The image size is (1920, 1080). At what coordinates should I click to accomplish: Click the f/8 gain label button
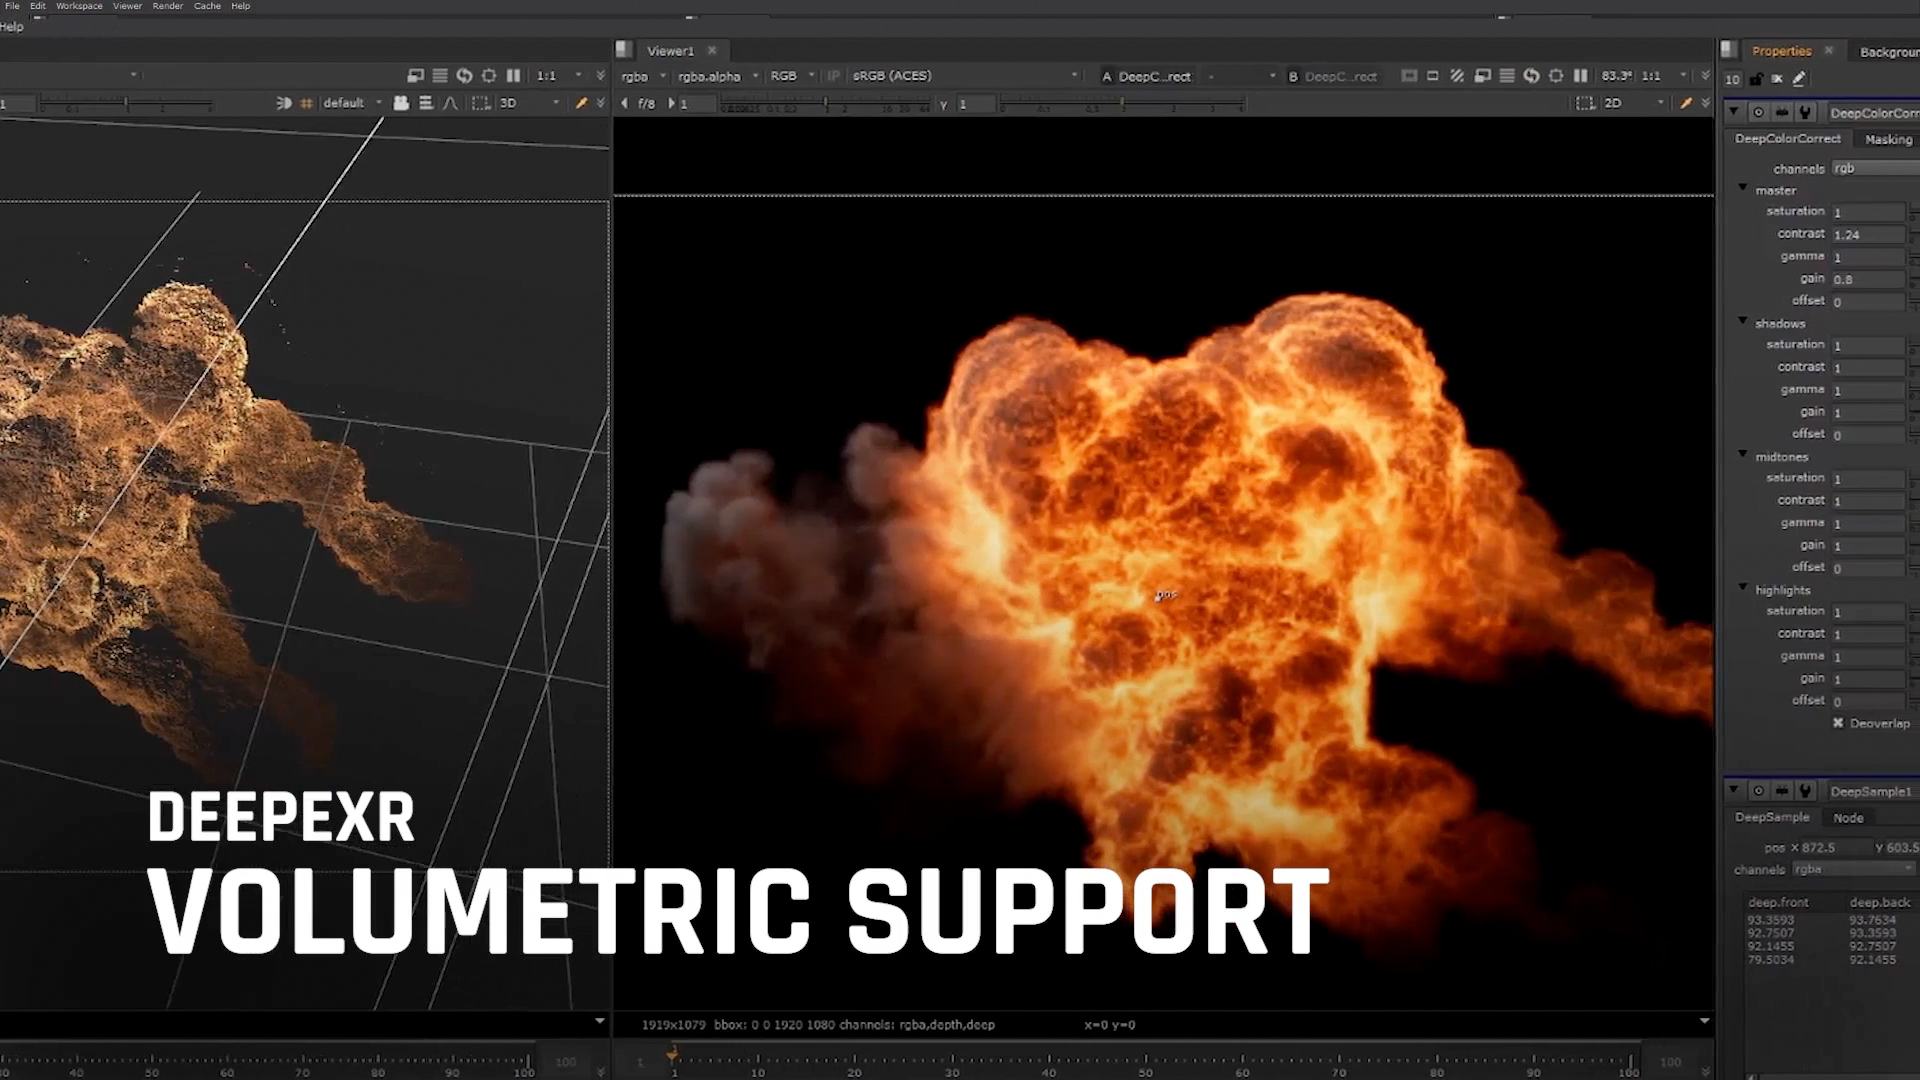click(x=646, y=103)
